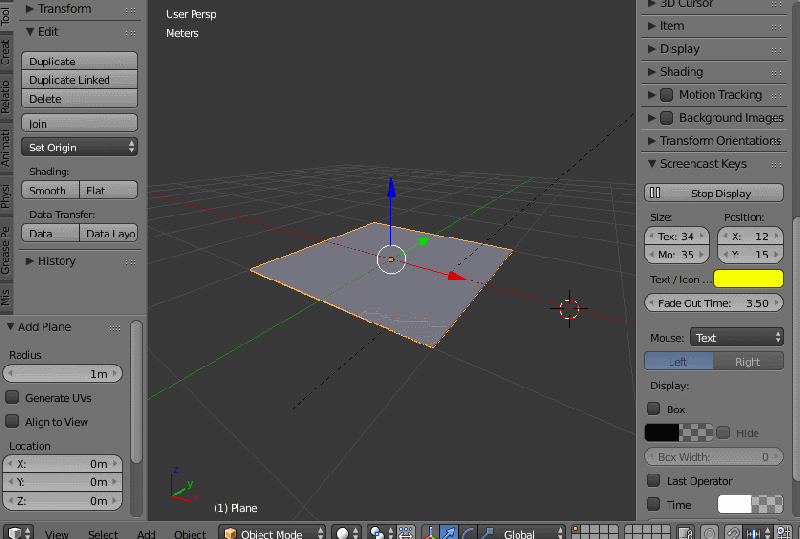Toggle proportional editing circle icon

tap(710, 533)
